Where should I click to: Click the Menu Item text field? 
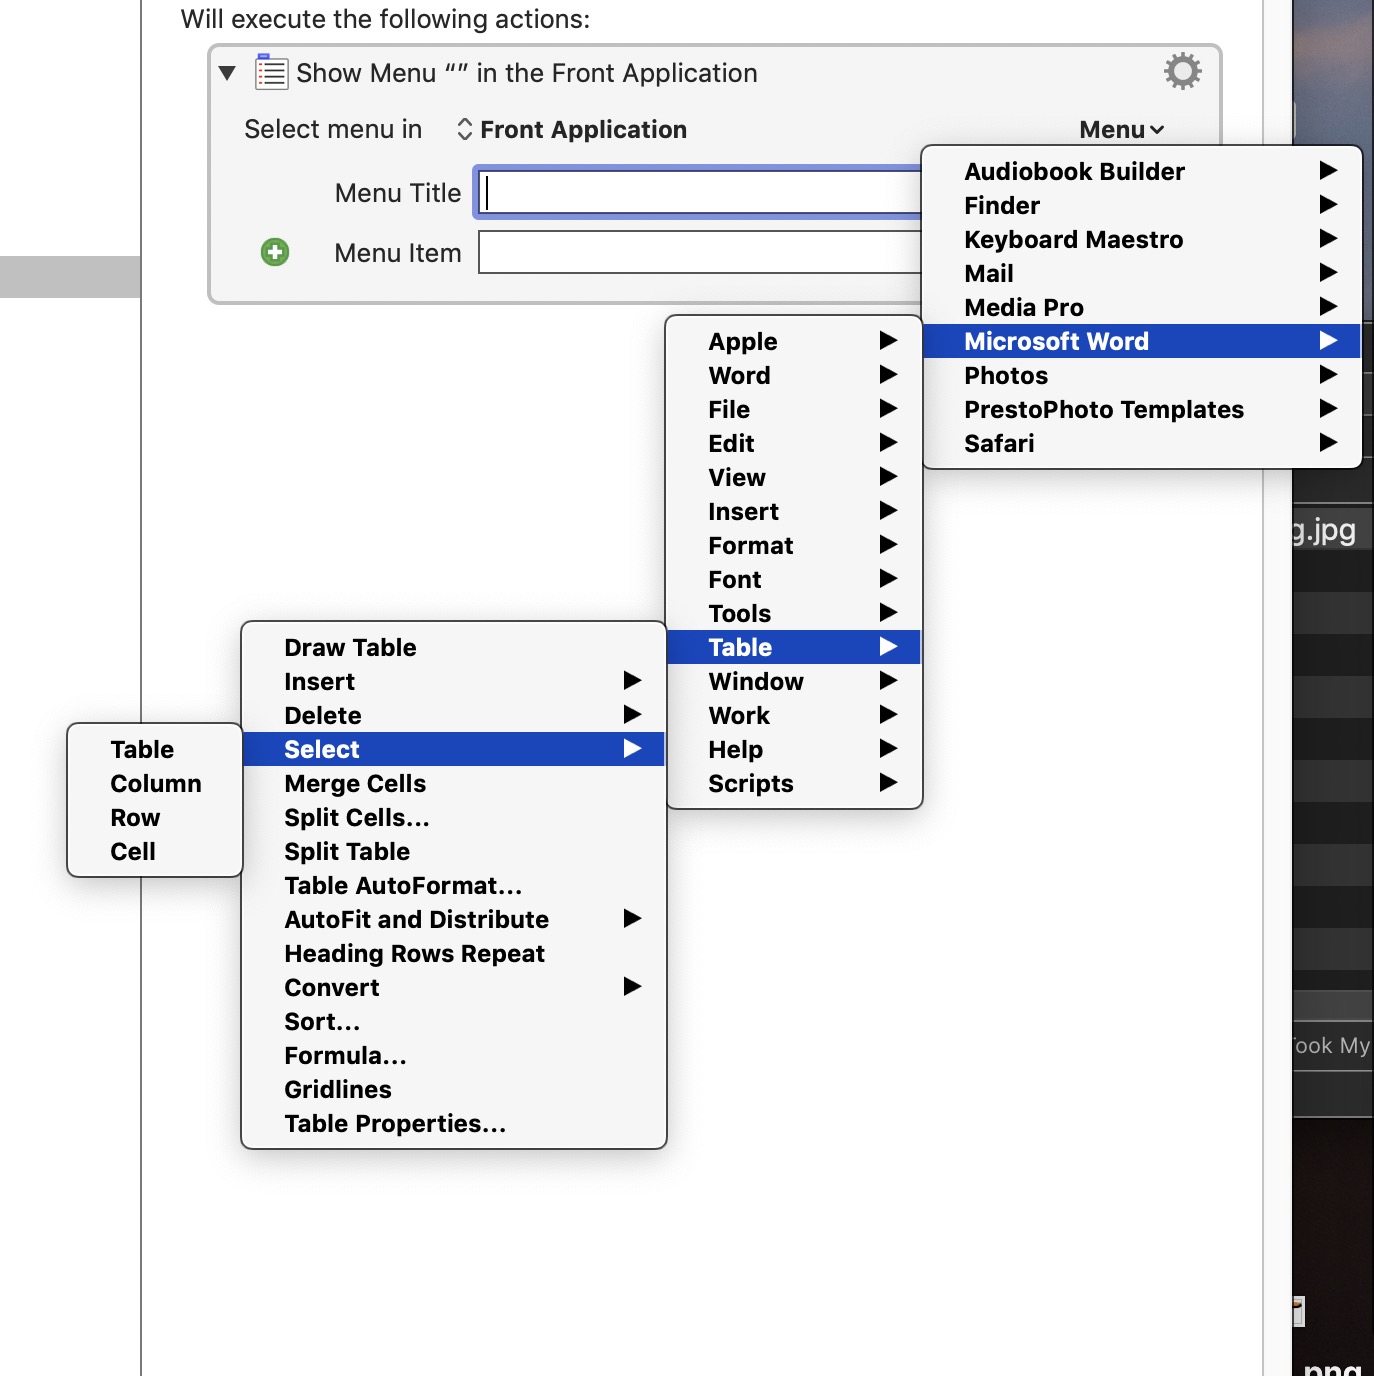[x=700, y=252]
